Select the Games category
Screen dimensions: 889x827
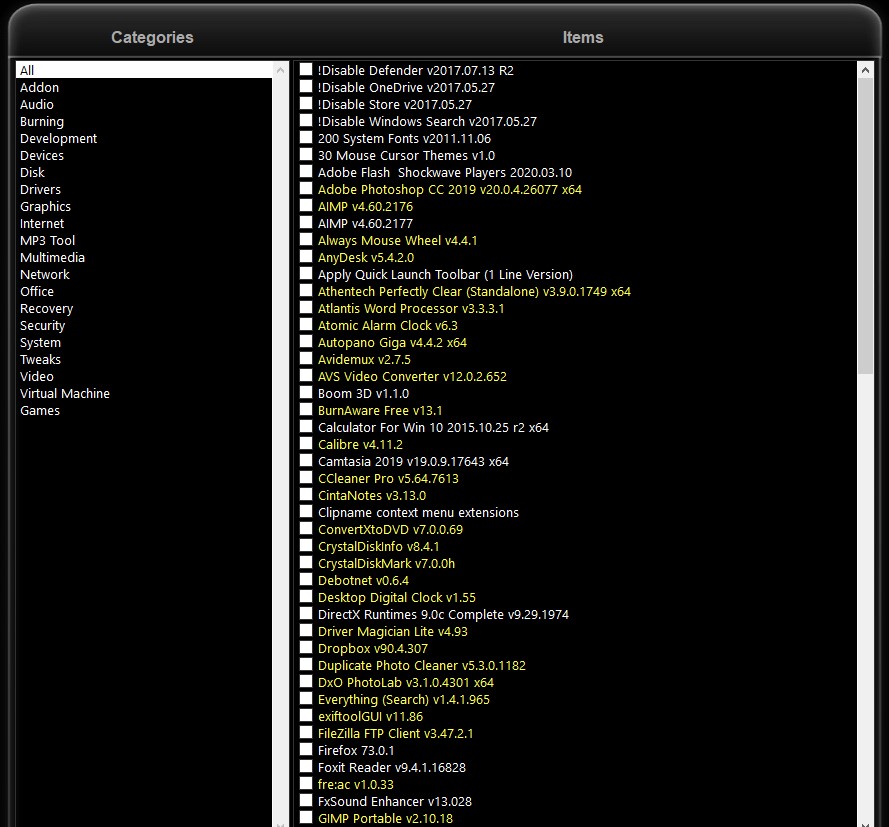(144, 410)
